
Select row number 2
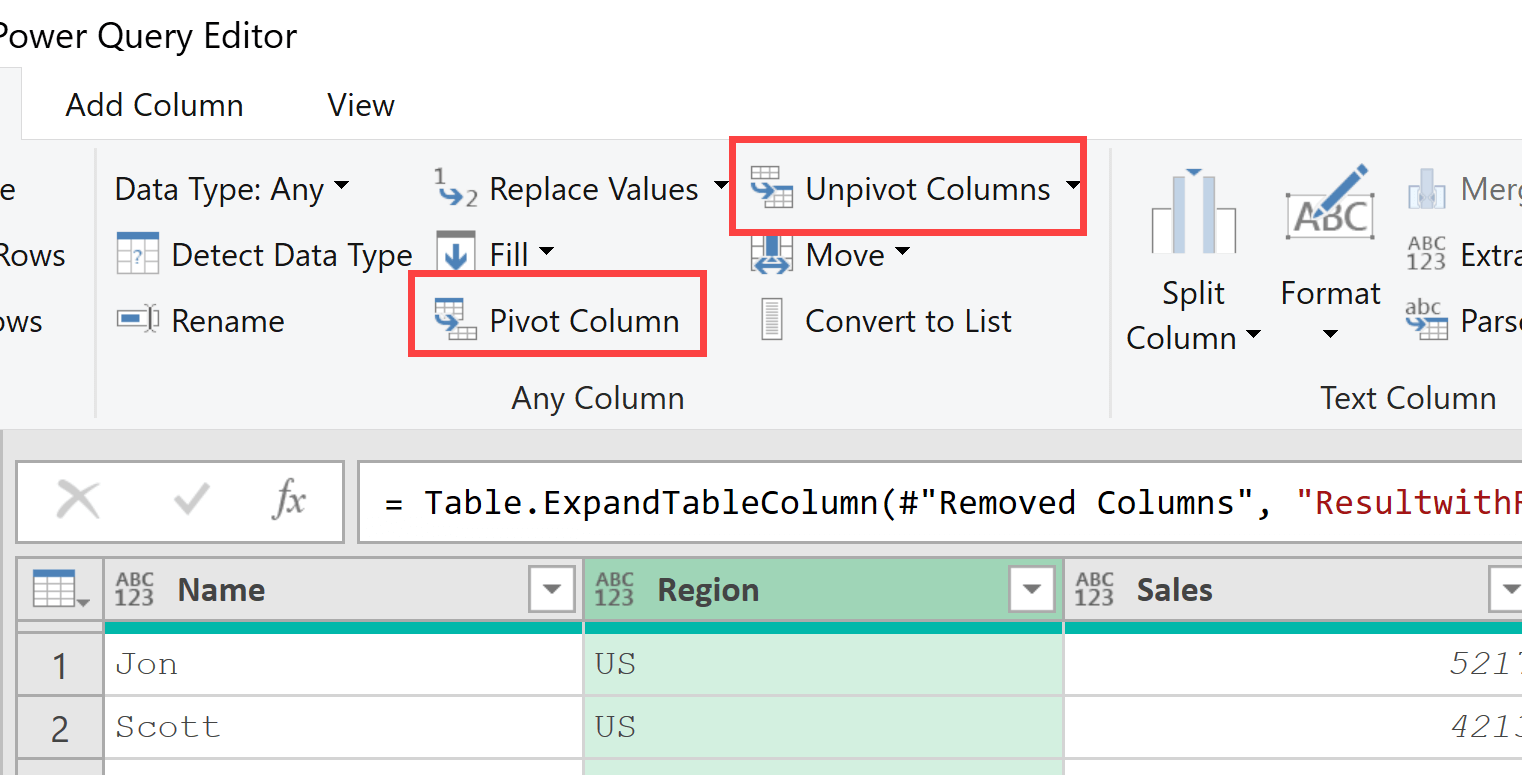60,728
